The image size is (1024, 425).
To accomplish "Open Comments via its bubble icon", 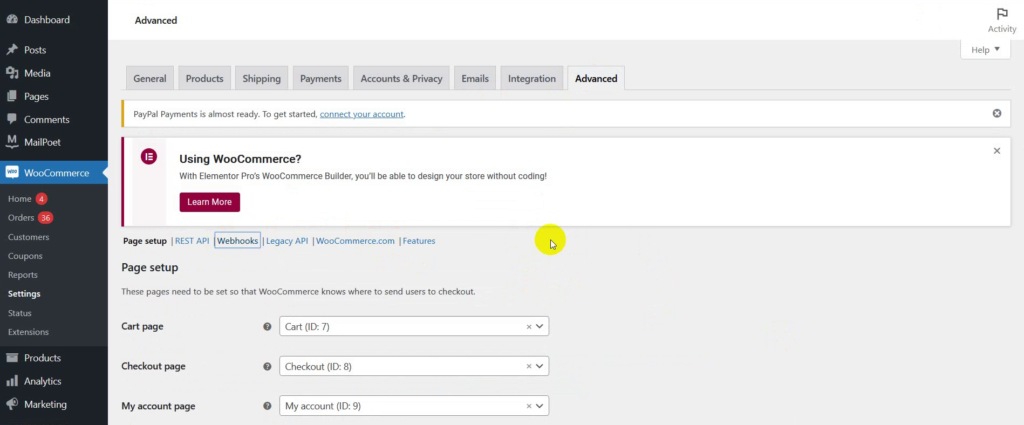I will [x=12, y=119].
